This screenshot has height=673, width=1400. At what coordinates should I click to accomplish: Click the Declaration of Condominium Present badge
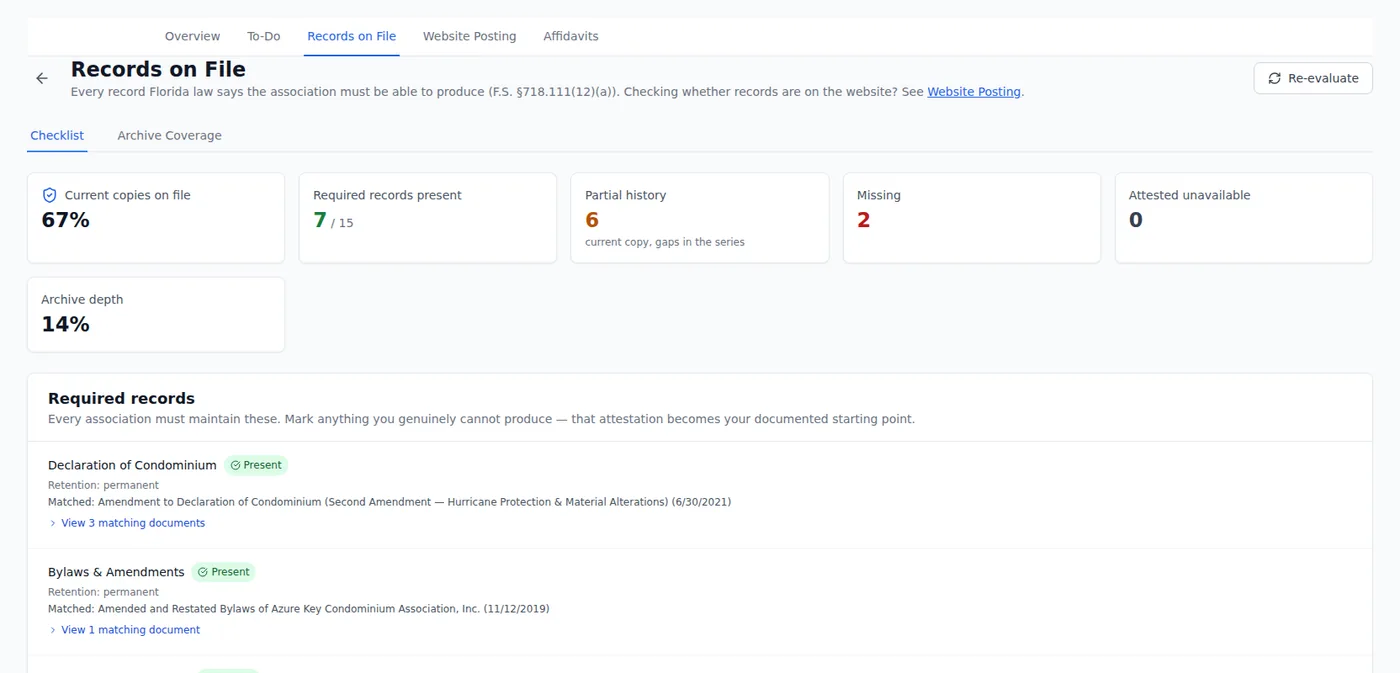coord(256,465)
